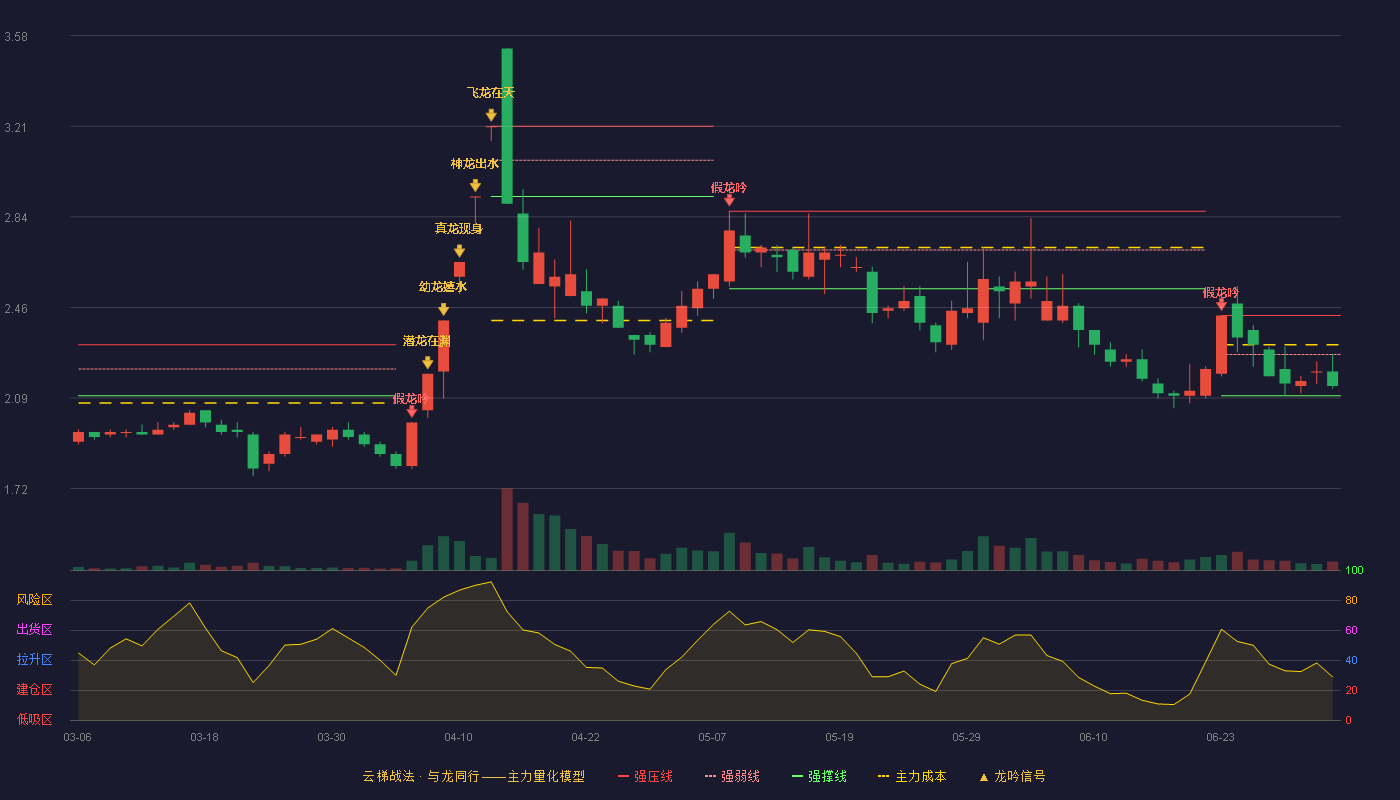This screenshot has height=800, width=1400.
Task: Click the 出货区 zone label
Action: pyautogui.click(x=34, y=630)
